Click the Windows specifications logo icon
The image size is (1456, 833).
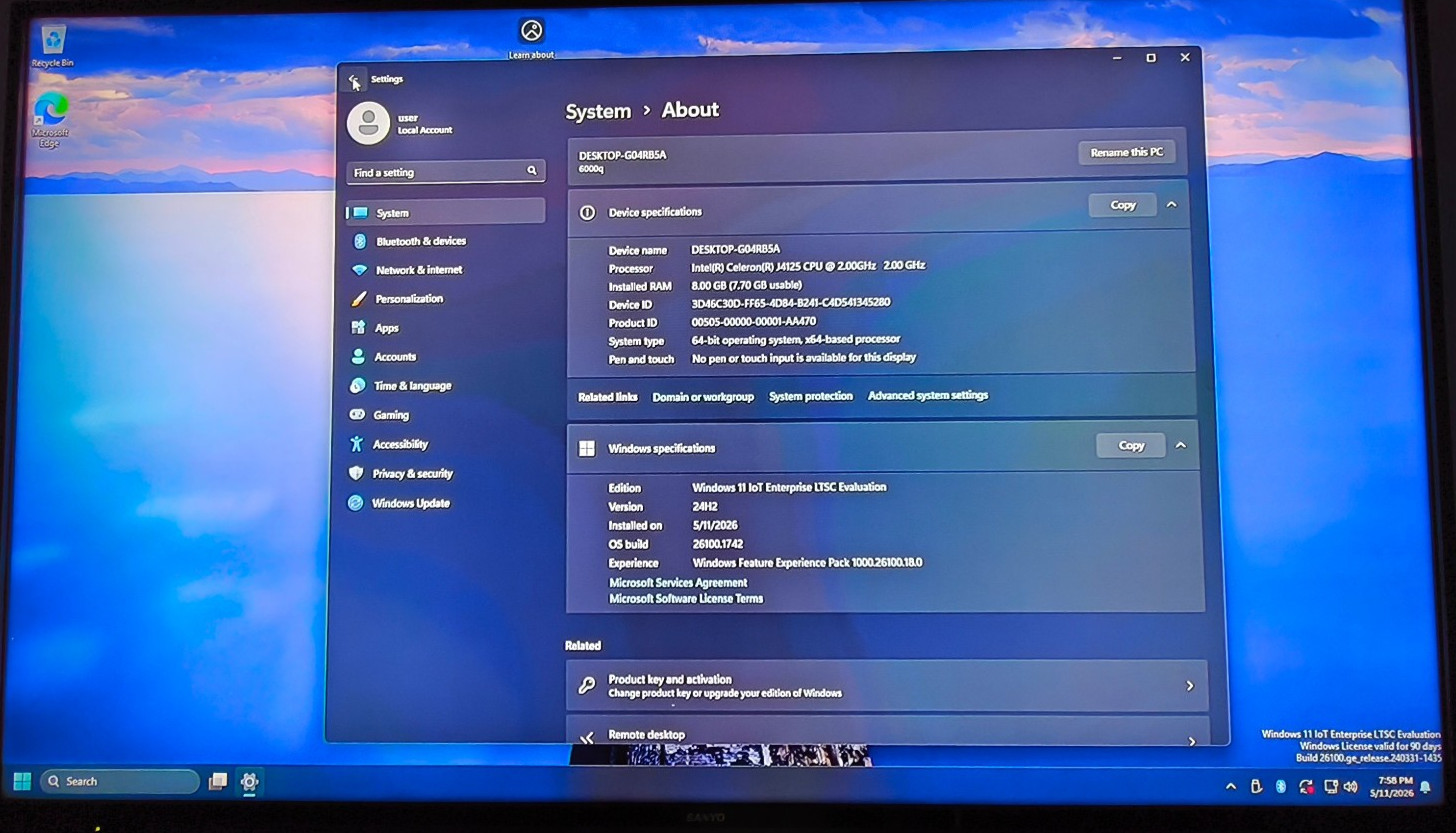pos(587,449)
